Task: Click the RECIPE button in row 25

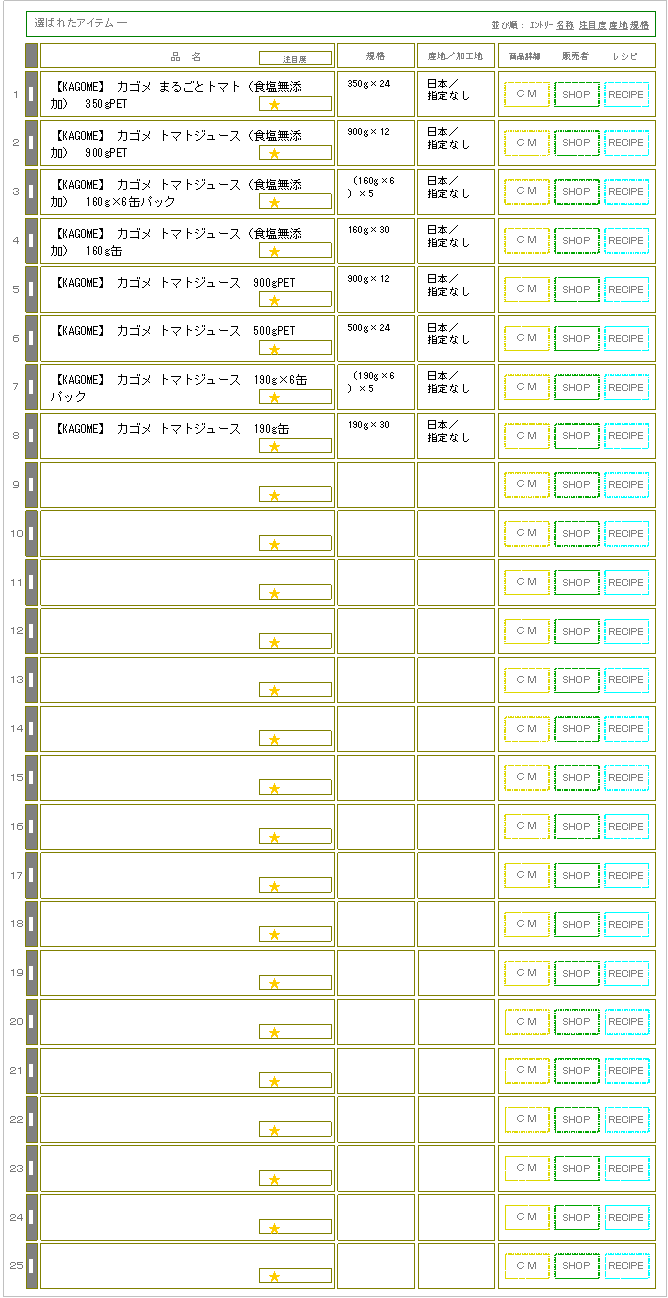Action: click(627, 1266)
